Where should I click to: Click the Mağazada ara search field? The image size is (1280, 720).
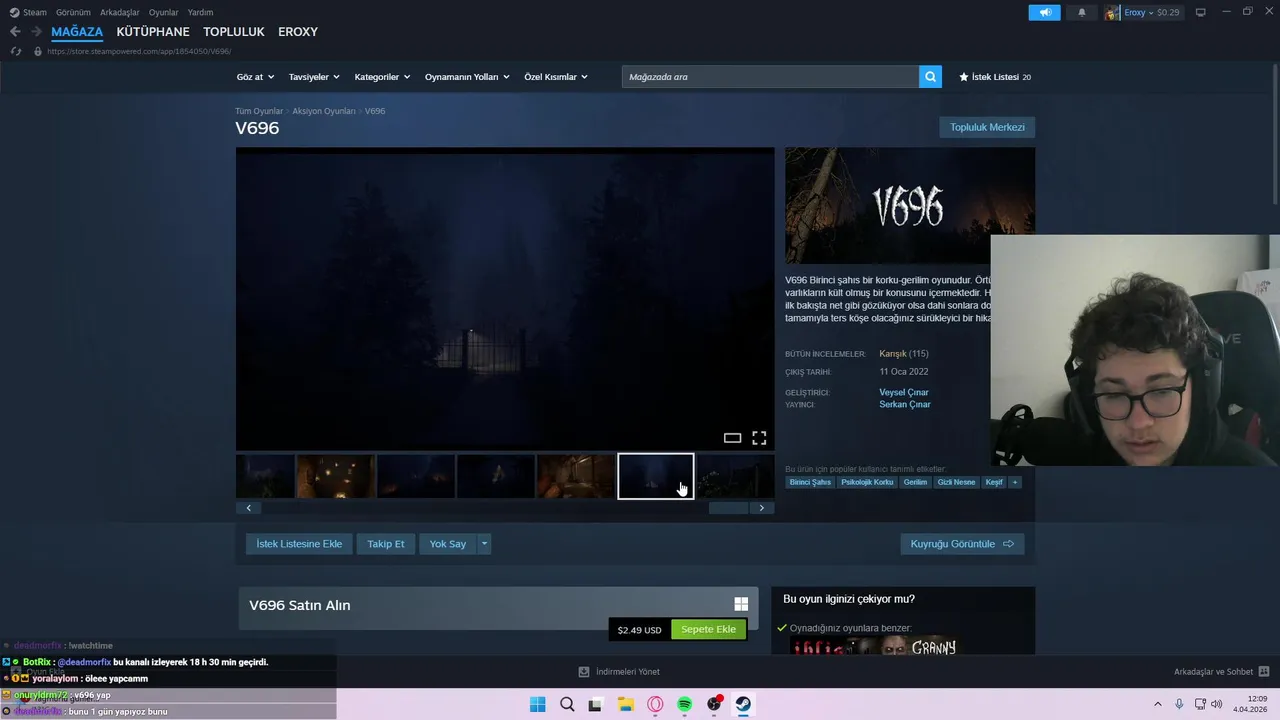(x=770, y=76)
